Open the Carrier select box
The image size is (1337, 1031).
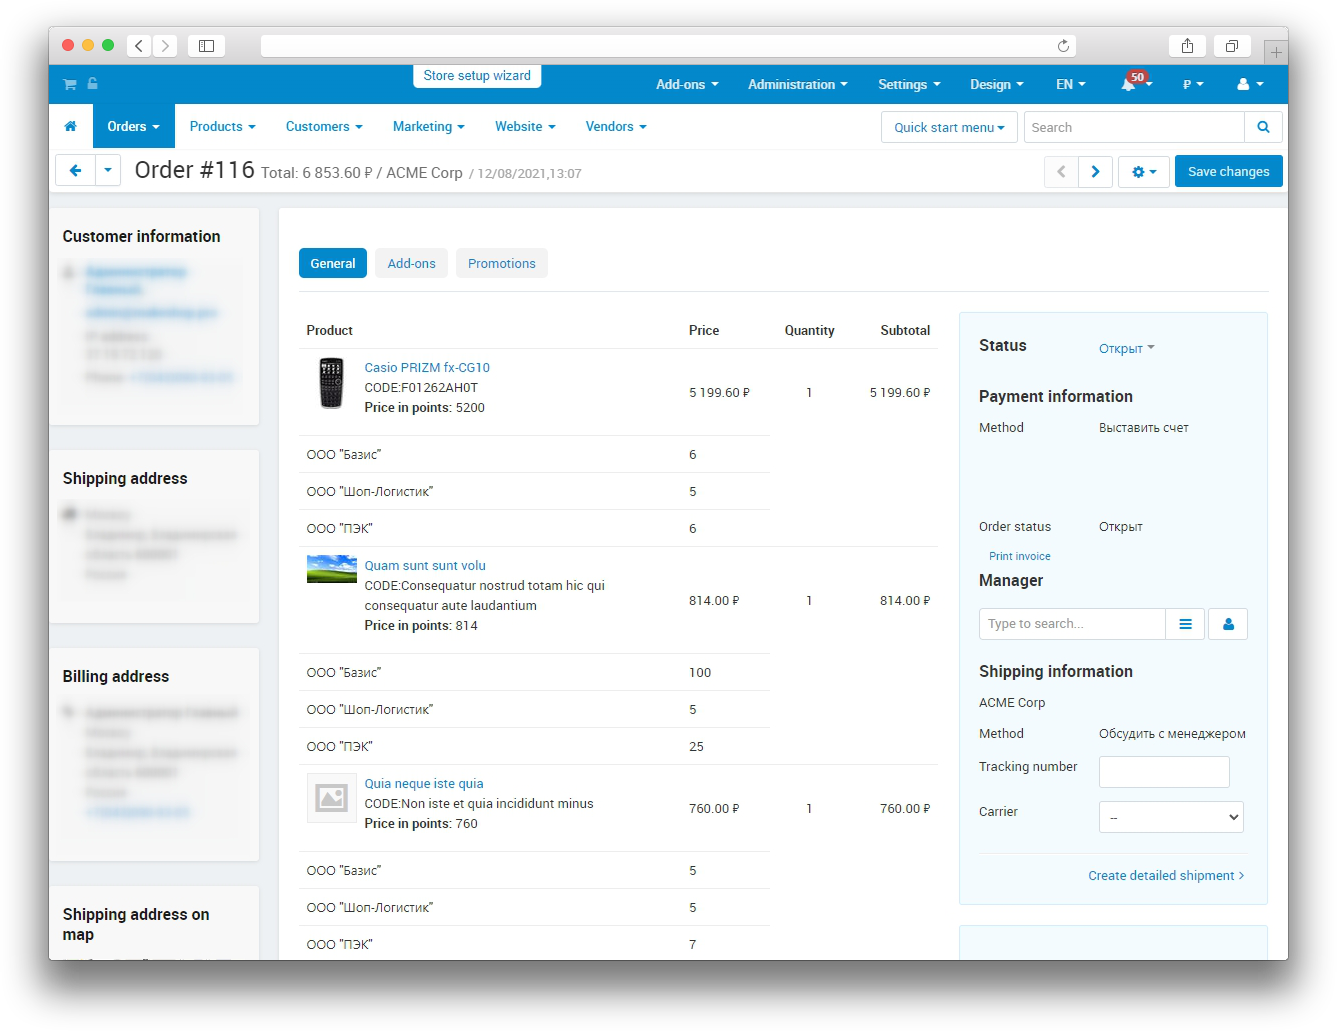(1170, 817)
